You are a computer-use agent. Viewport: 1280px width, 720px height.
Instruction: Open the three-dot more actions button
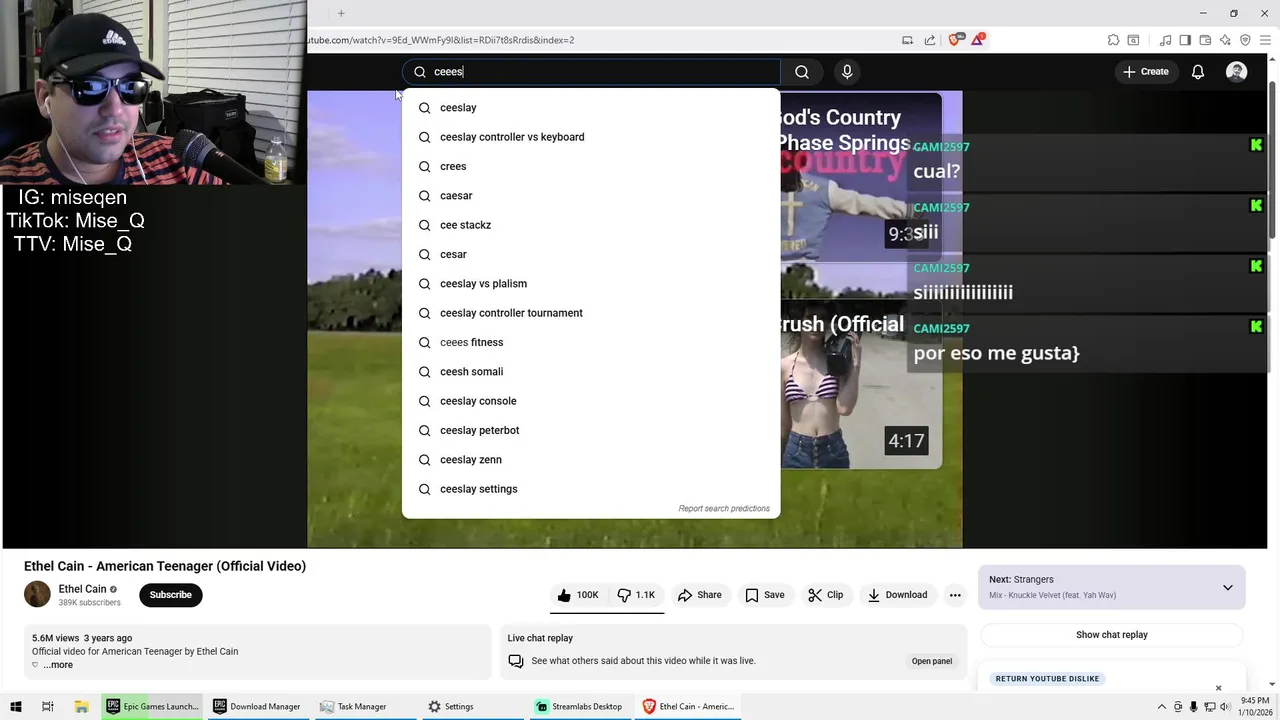point(955,595)
